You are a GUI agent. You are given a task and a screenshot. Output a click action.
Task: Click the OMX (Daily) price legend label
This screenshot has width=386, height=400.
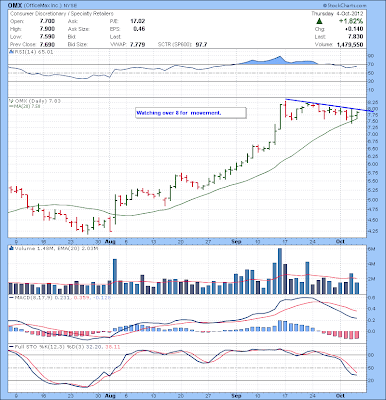point(37,101)
